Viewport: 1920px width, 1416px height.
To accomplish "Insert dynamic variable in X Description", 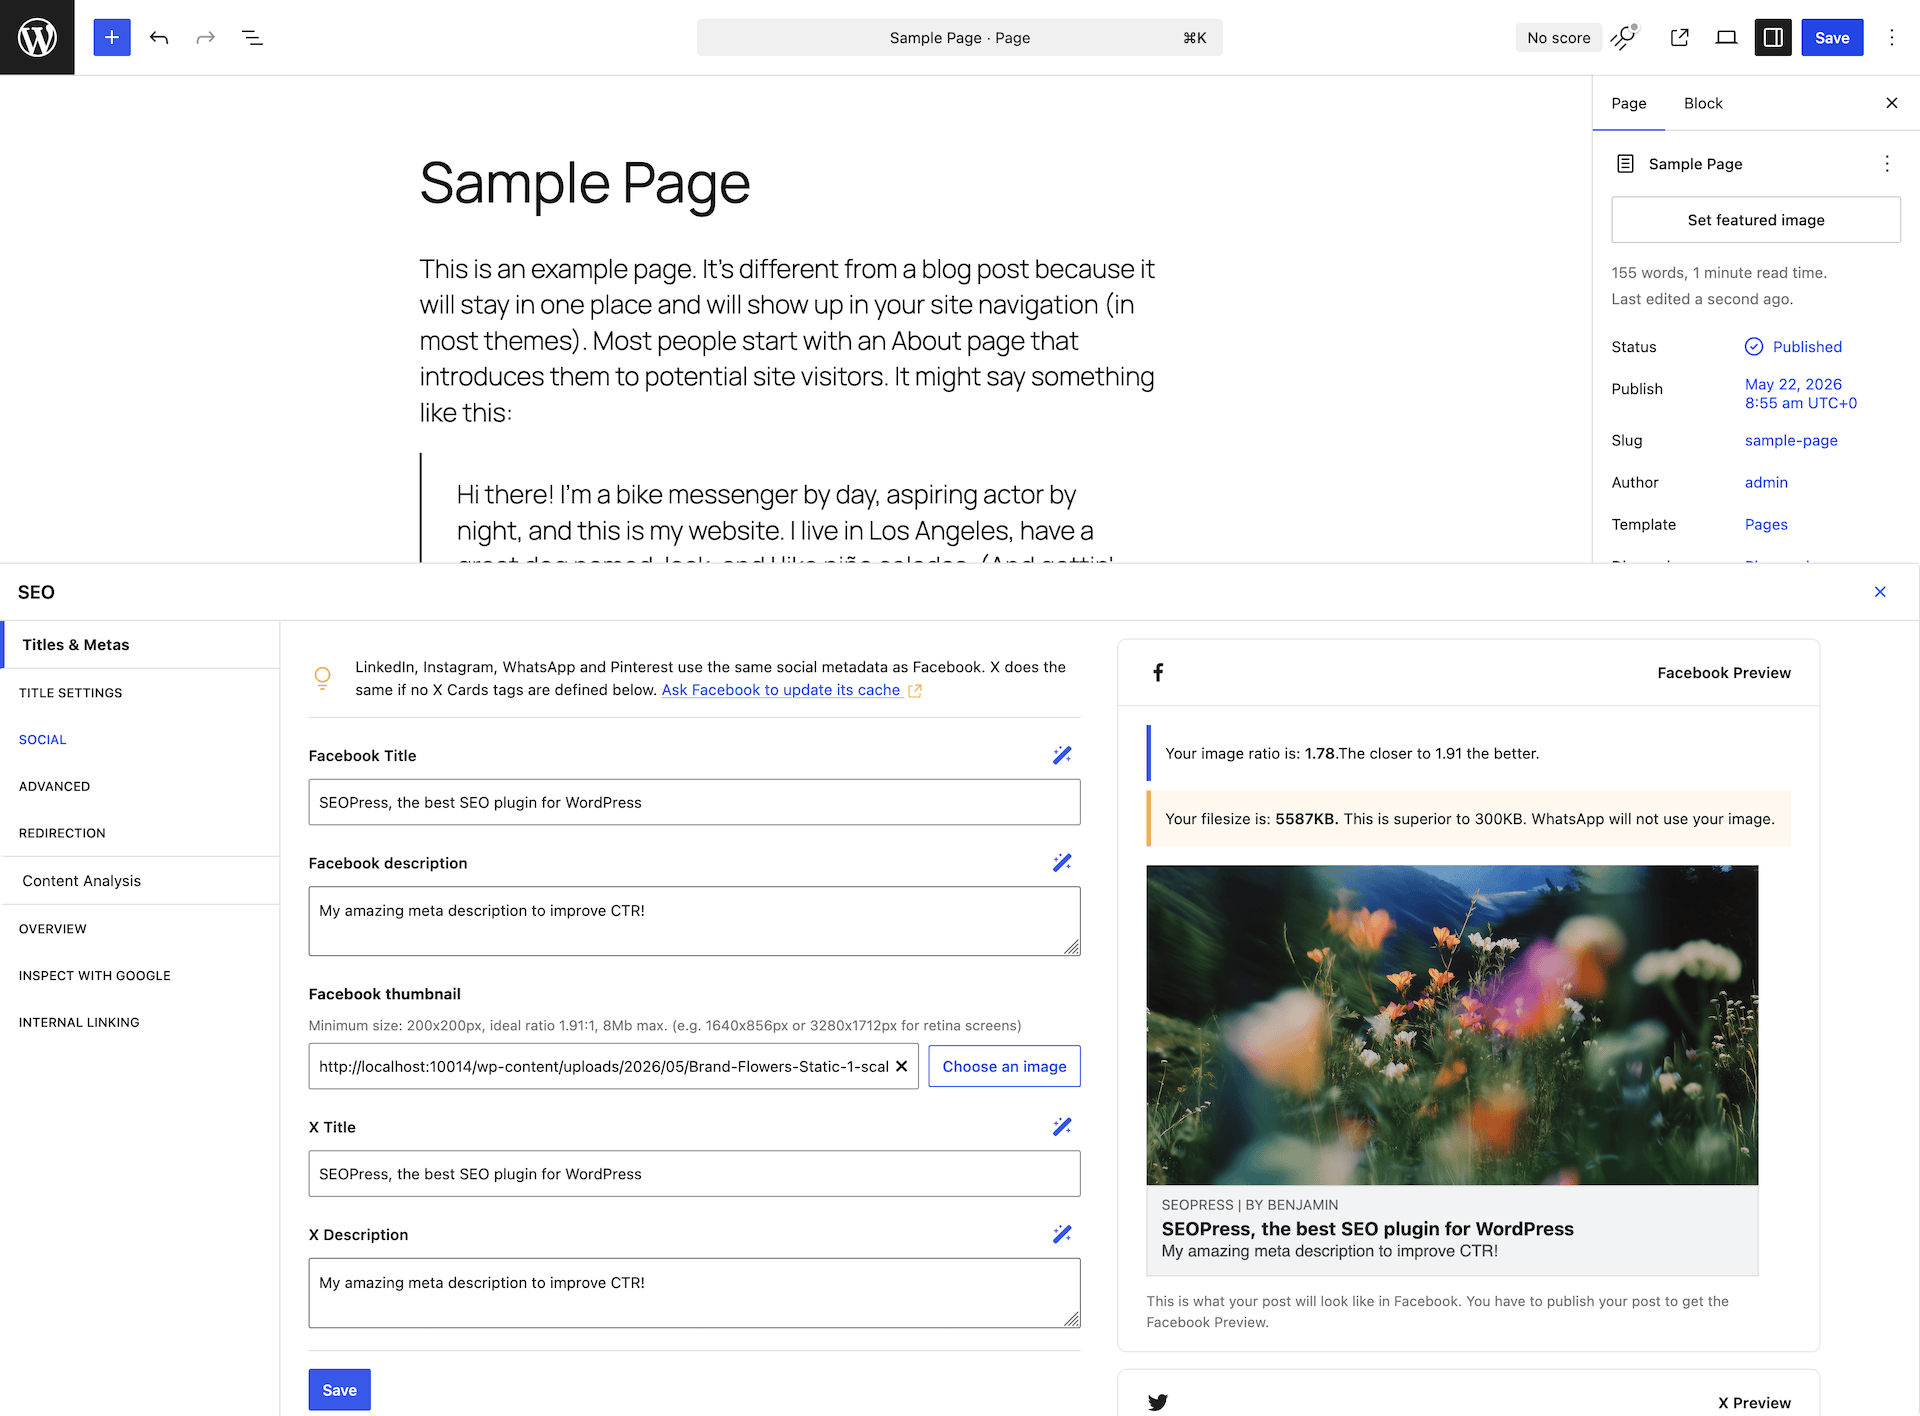I will tap(1062, 1234).
